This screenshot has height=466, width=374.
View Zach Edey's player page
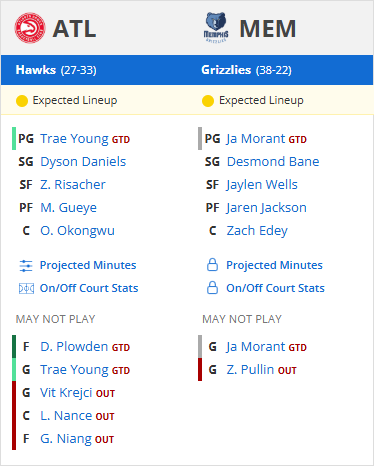click(257, 231)
